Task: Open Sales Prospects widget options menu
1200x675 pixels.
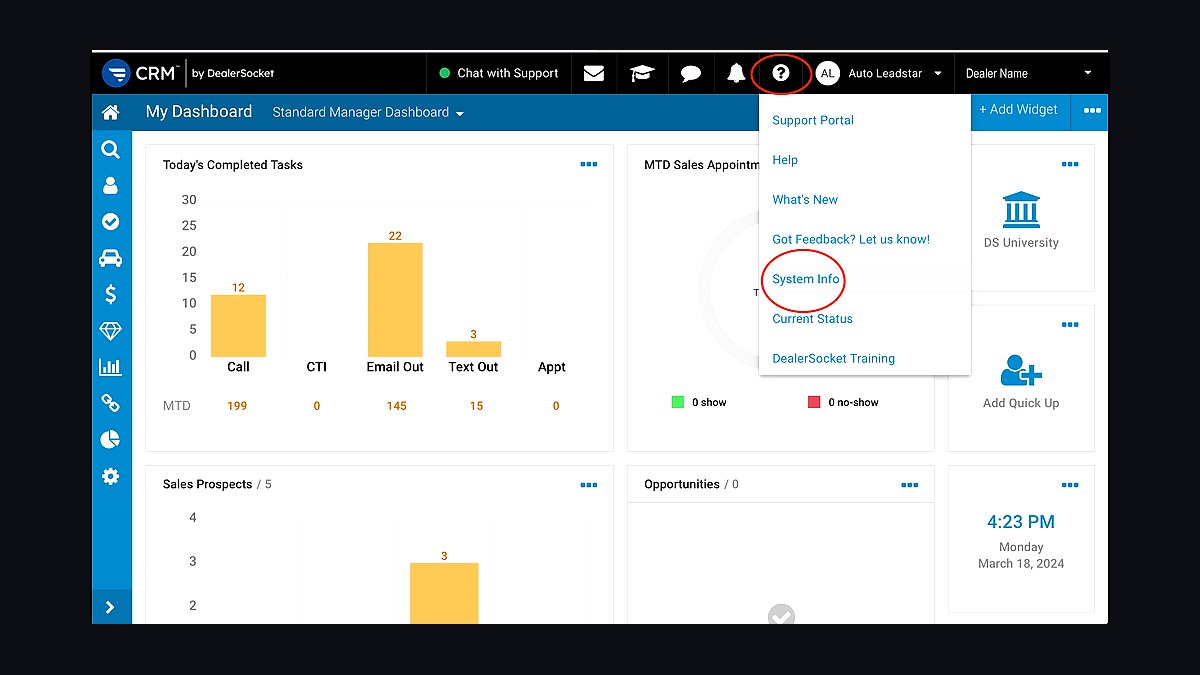Action: pyautogui.click(x=589, y=485)
